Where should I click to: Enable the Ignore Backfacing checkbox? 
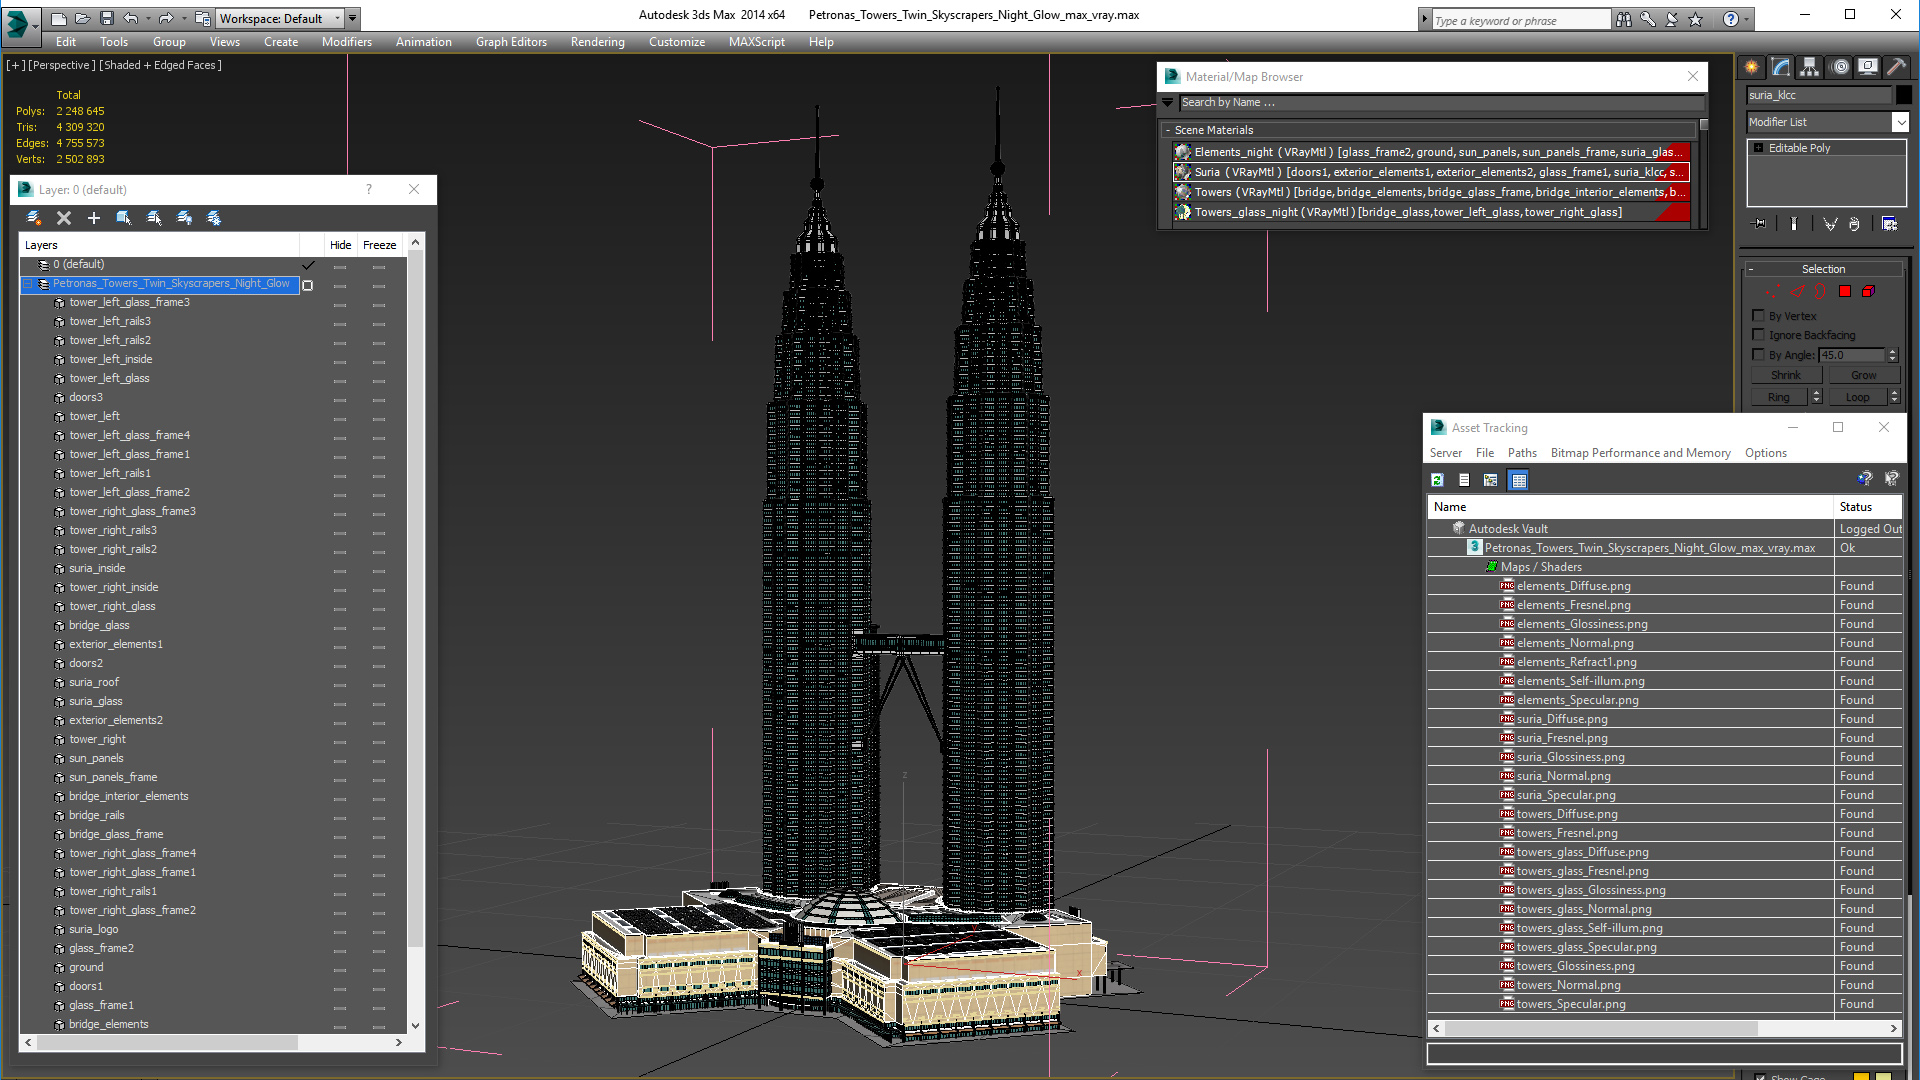click(1759, 335)
